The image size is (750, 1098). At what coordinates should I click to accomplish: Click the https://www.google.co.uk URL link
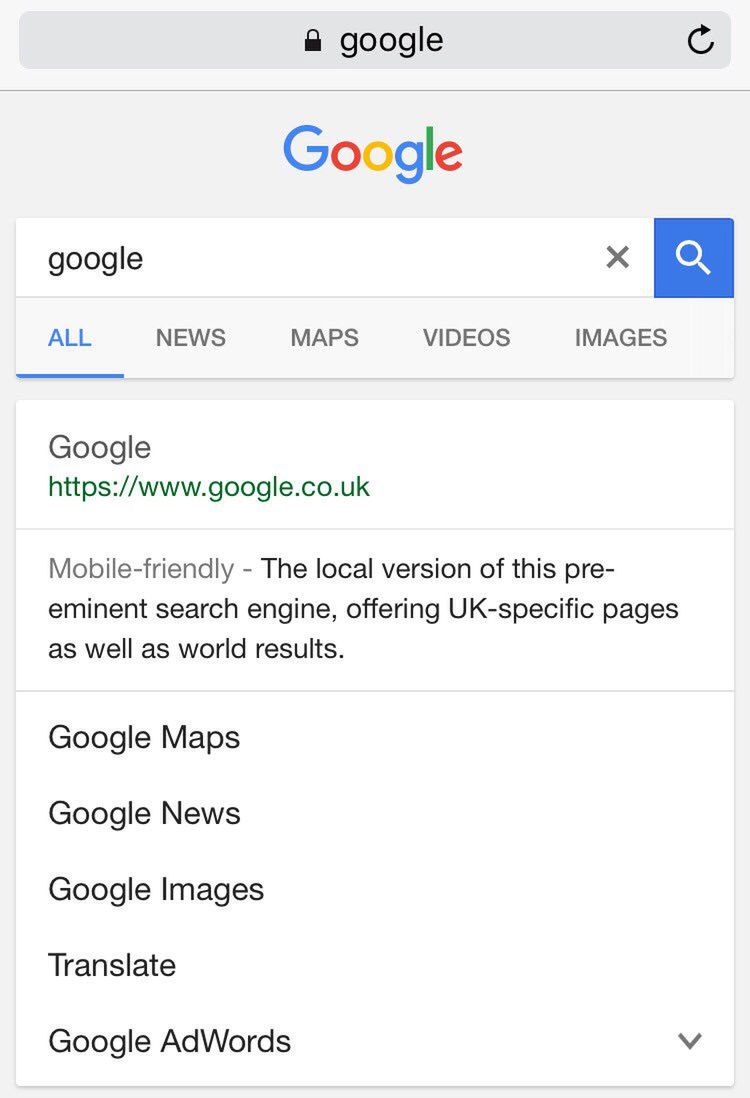pyautogui.click(x=209, y=487)
